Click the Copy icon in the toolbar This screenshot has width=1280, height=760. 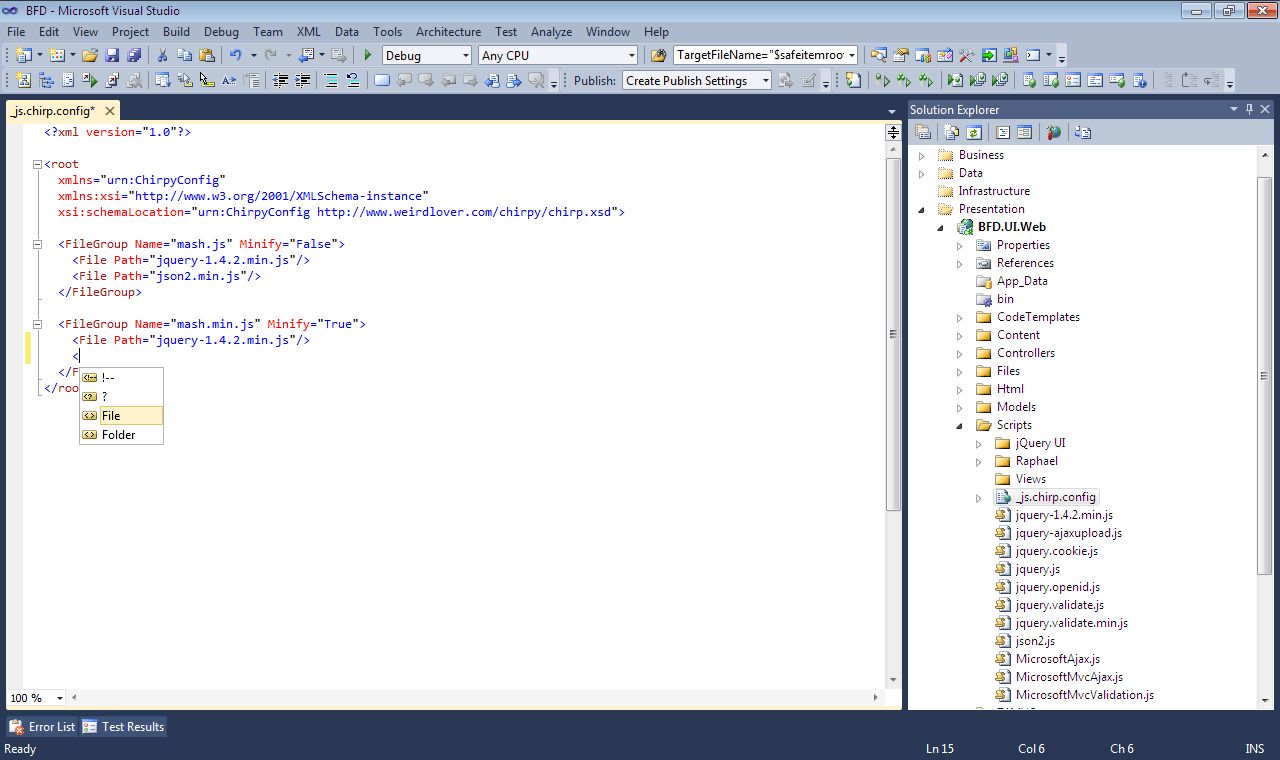(x=185, y=55)
